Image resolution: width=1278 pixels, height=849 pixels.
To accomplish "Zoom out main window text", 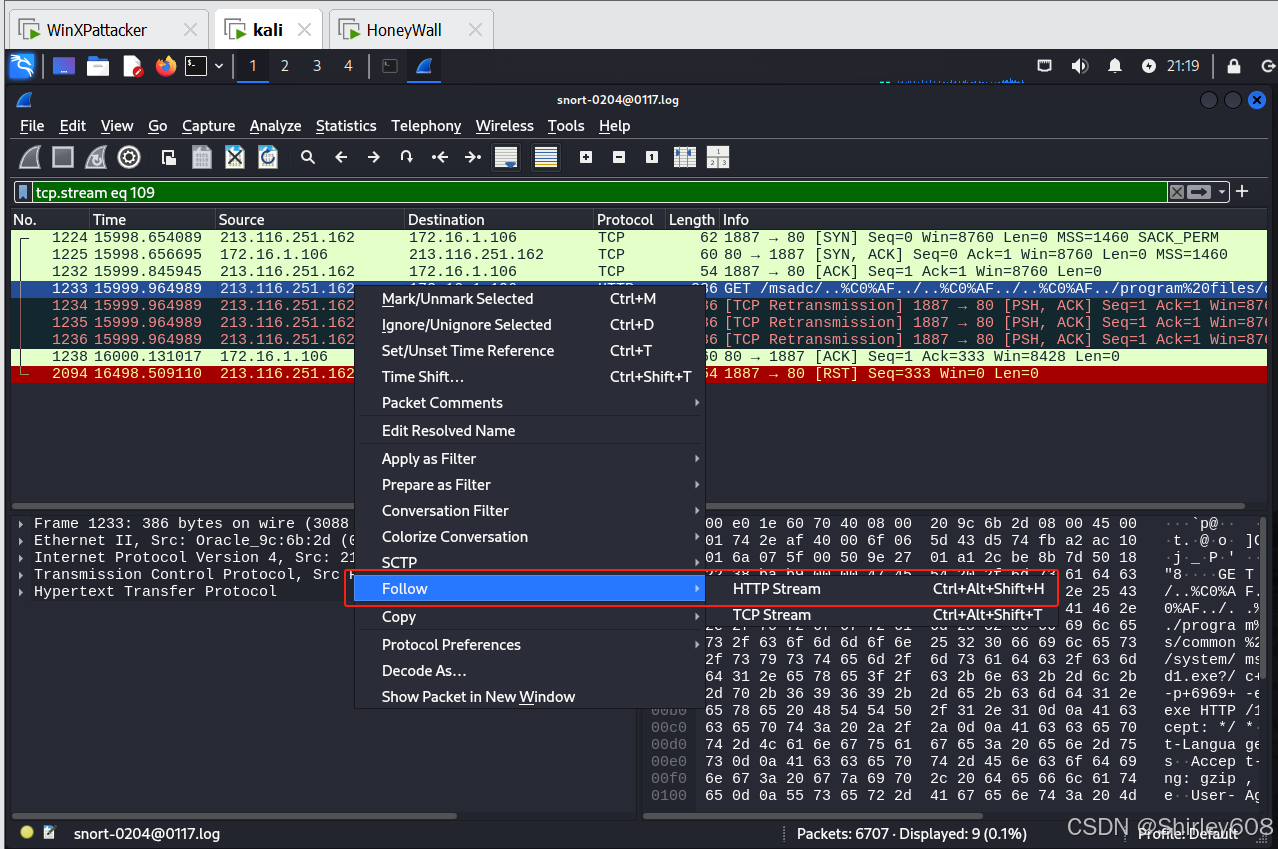I will [619, 157].
